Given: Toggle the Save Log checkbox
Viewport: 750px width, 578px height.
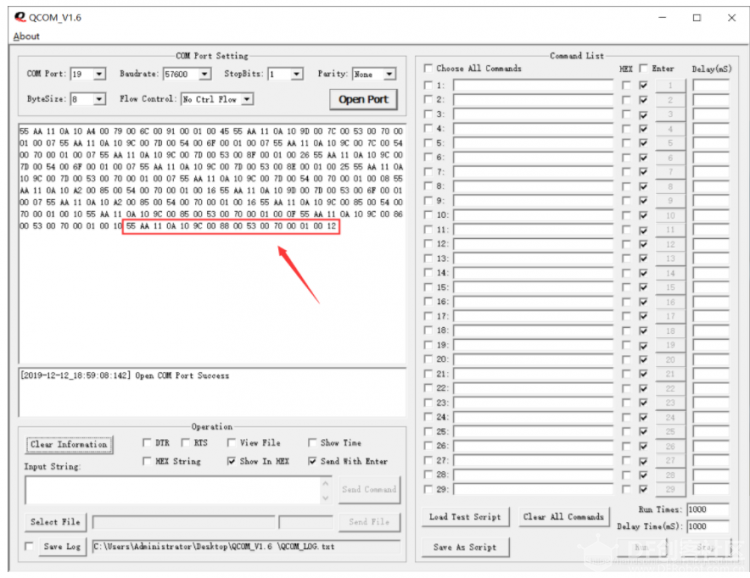Looking at the screenshot, I should click(29, 546).
